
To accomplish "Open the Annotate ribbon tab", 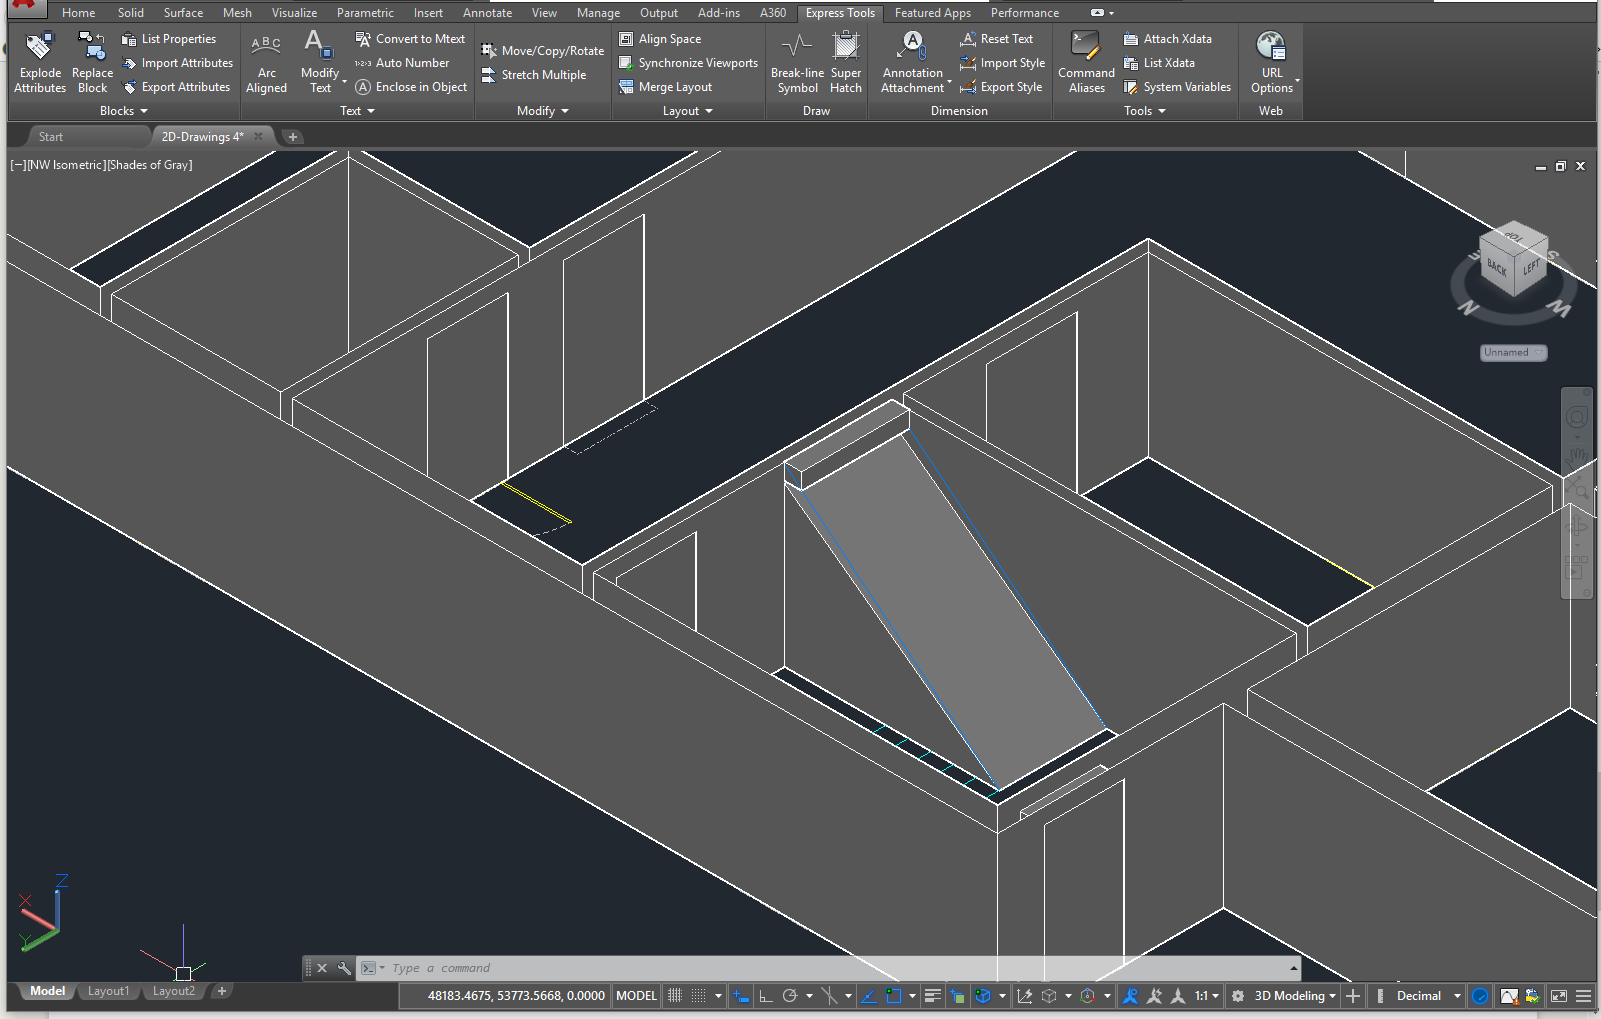I will tap(487, 13).
